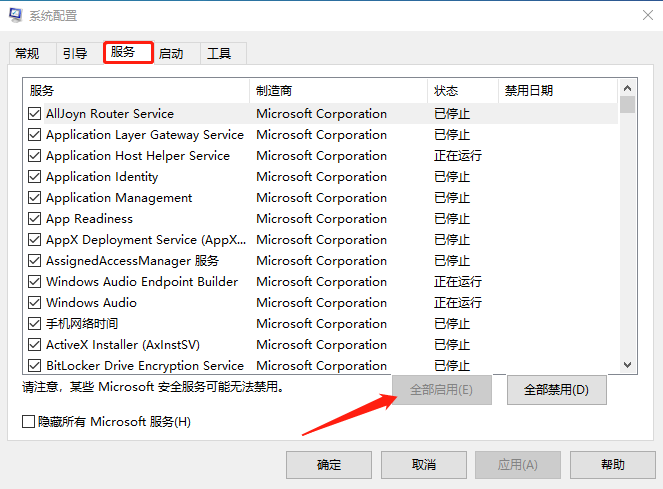This screenshot has height=489, width=663.
Task: Open the 引导 tab
Action: [x=75, y=54]
